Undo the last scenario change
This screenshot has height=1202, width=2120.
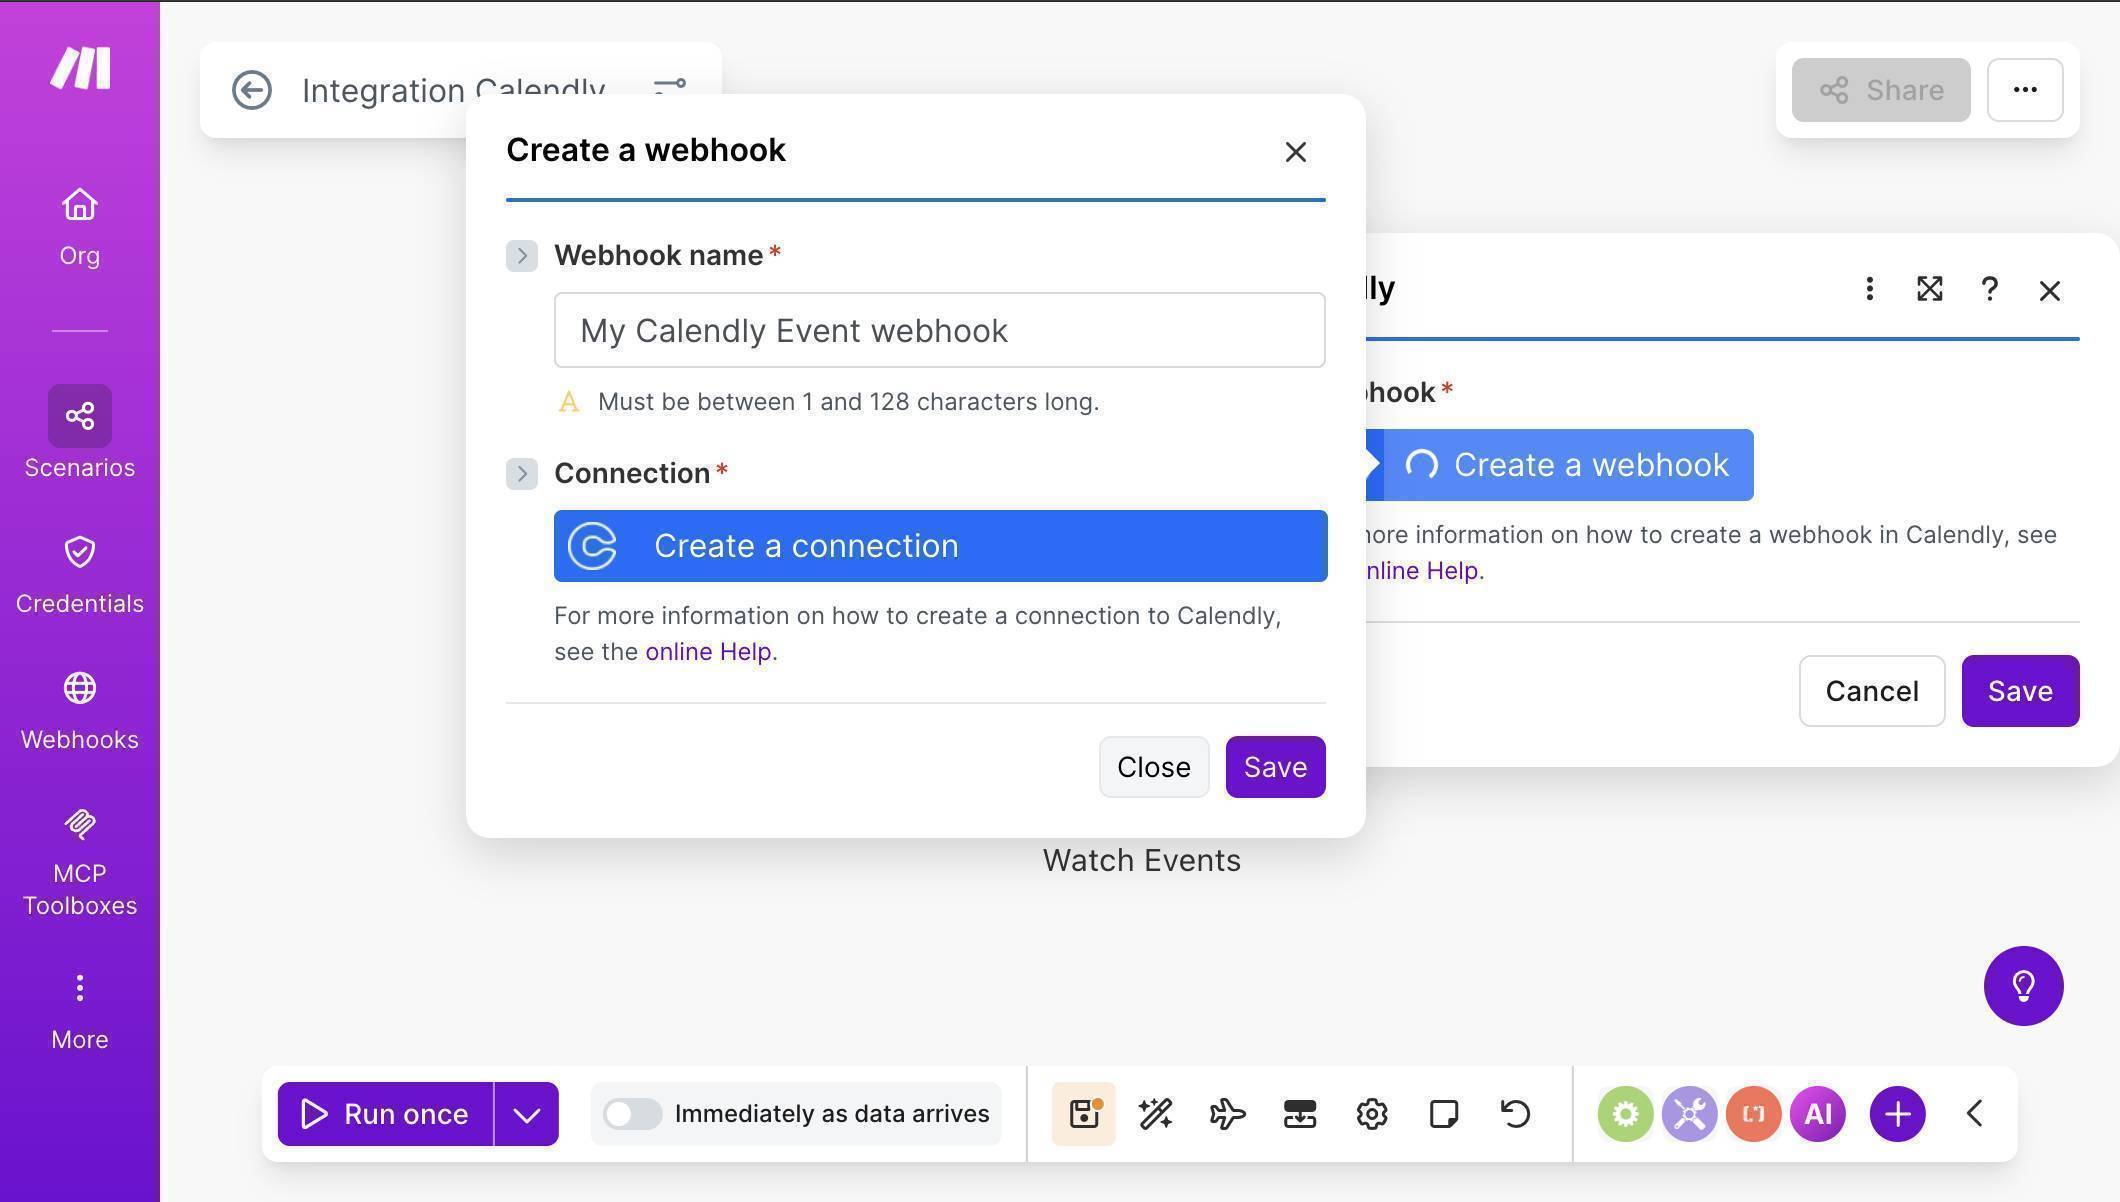click(1513, 1113)
